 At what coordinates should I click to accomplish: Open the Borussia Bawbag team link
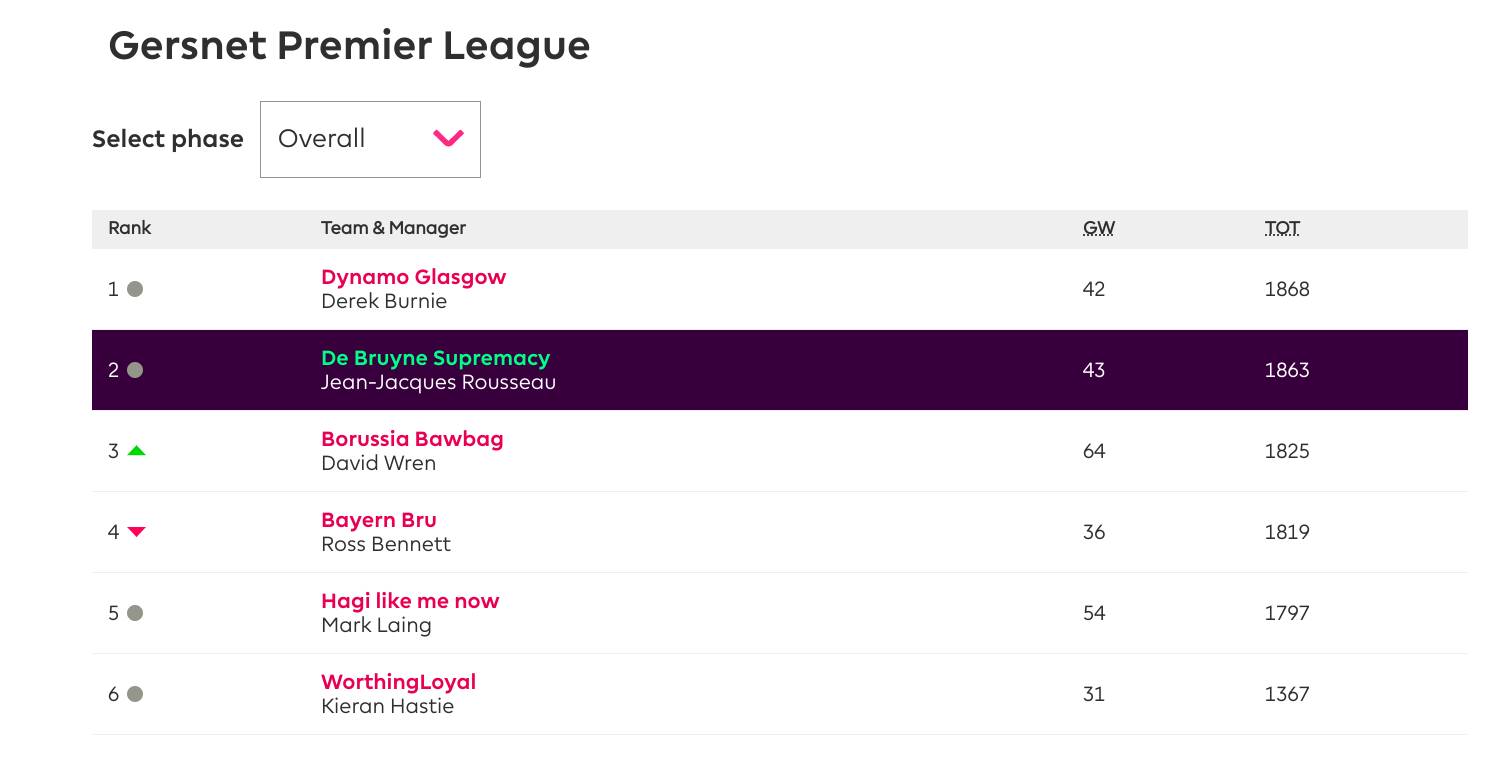pos(412,439)
